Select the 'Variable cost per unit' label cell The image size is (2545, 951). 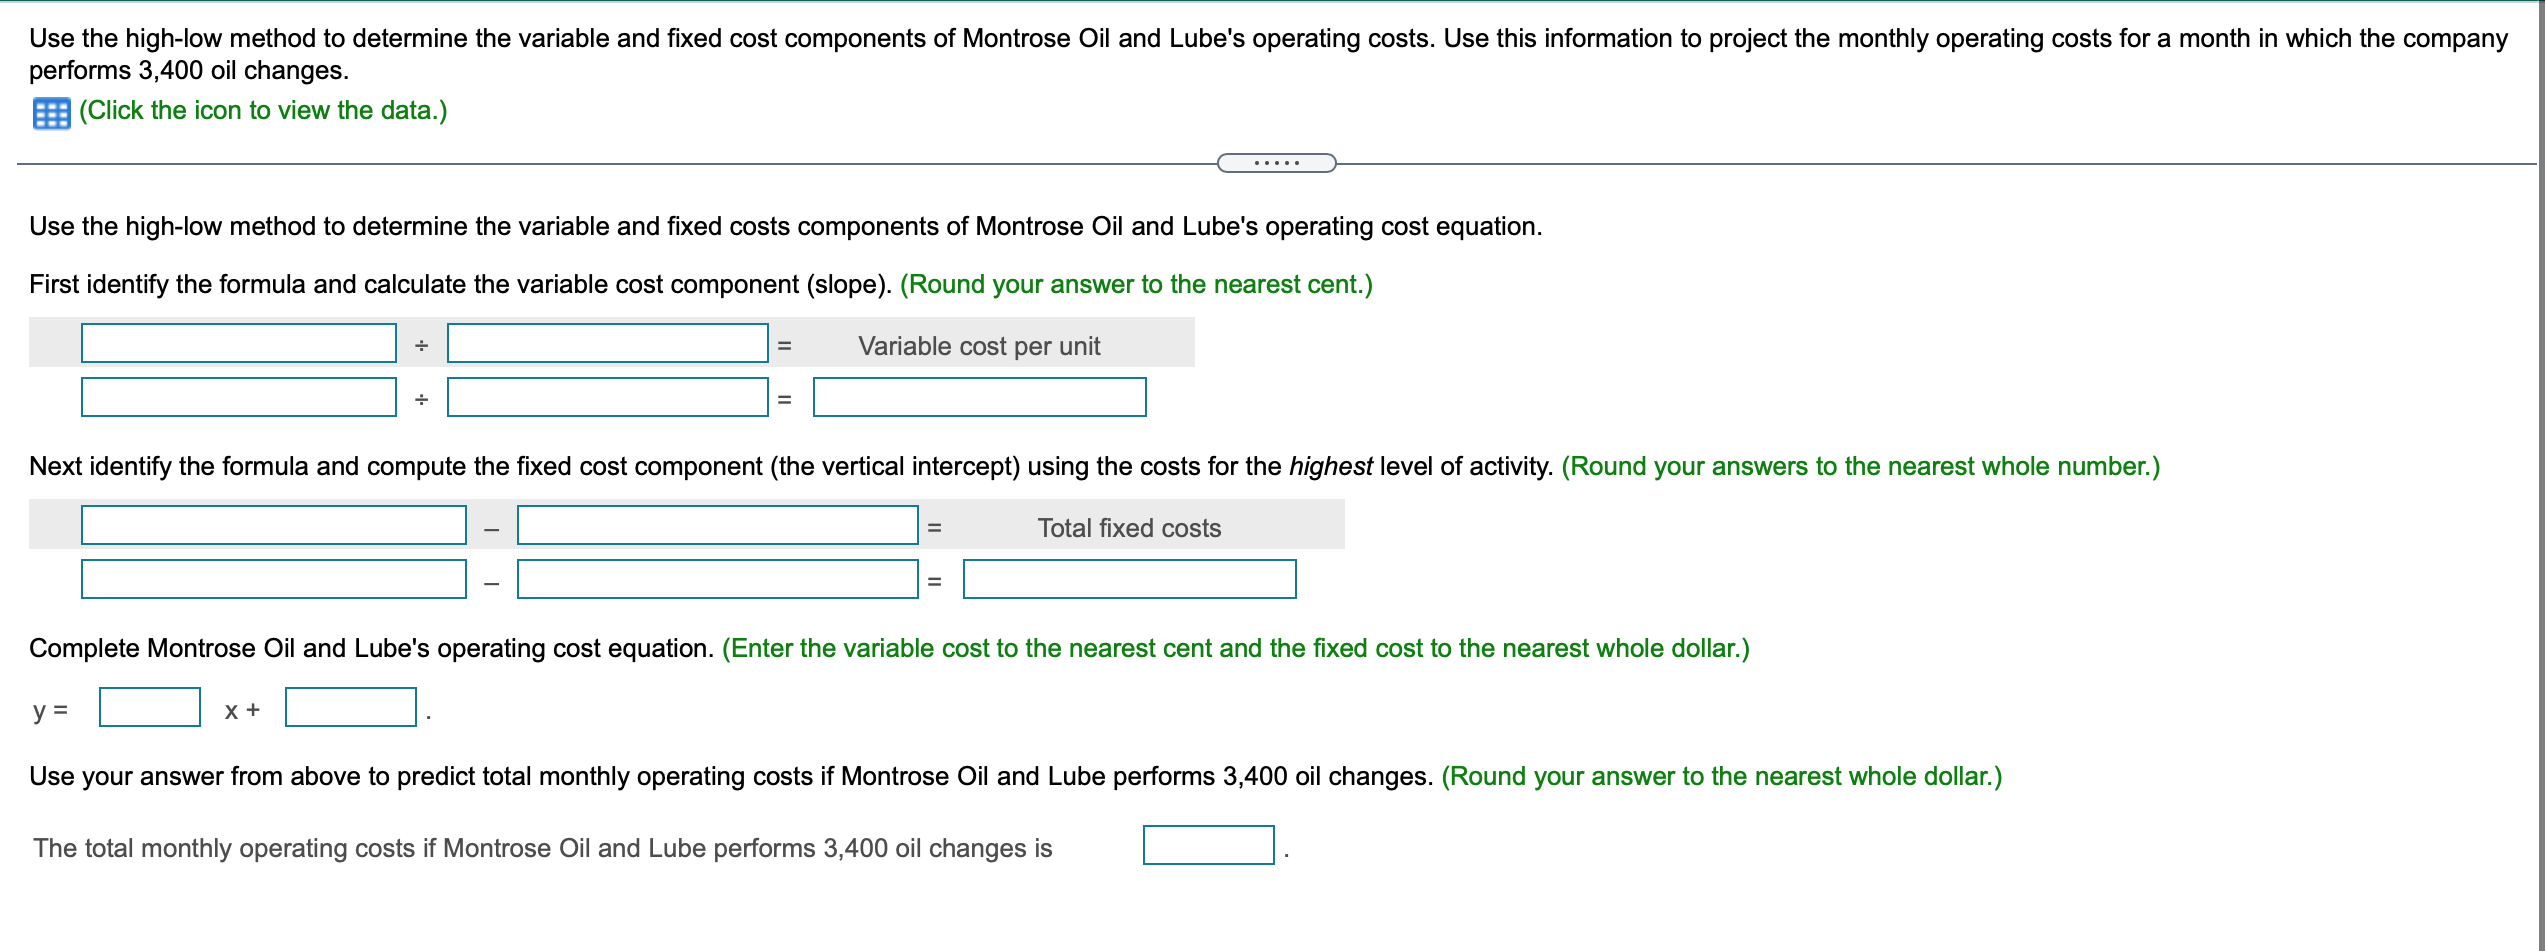coord(978,346)
